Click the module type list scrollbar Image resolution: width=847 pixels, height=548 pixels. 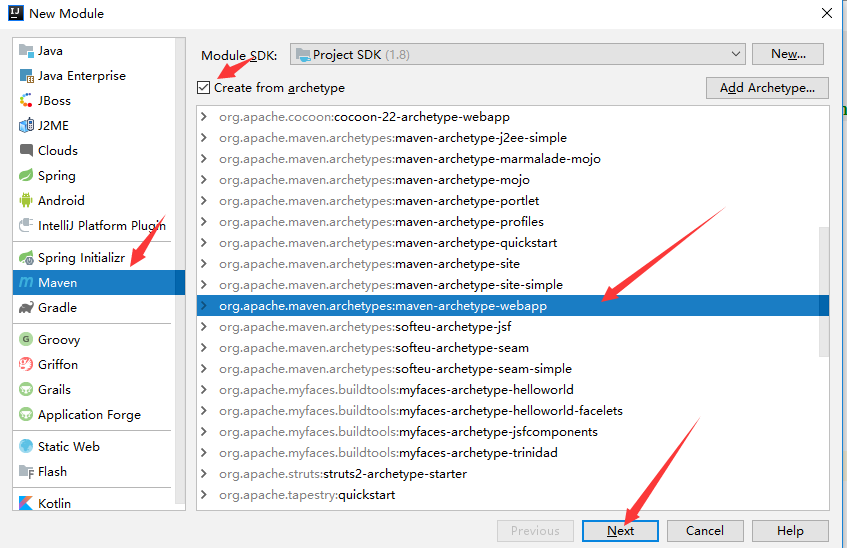coord(180,270)
